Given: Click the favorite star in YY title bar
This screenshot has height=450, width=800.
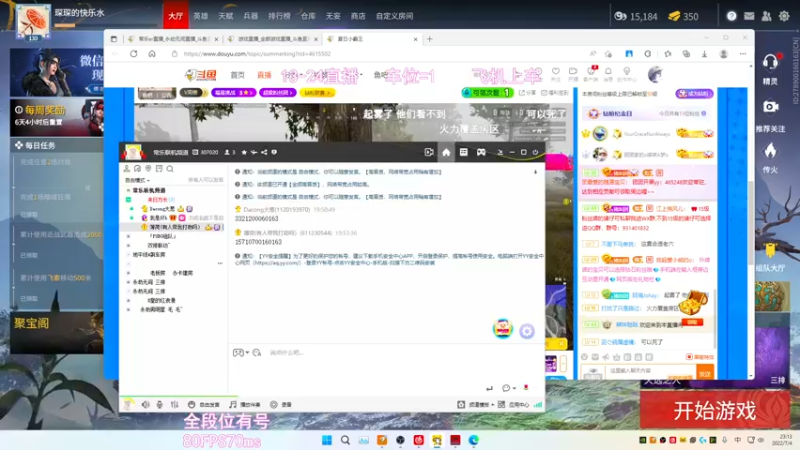Looking at the screenshot, I should tap(244, 152).
